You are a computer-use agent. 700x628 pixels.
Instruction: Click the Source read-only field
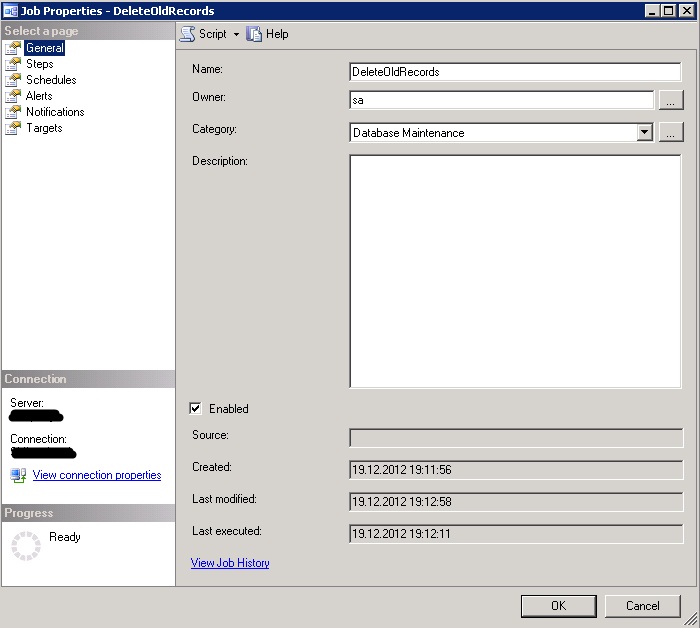(516, 438)
